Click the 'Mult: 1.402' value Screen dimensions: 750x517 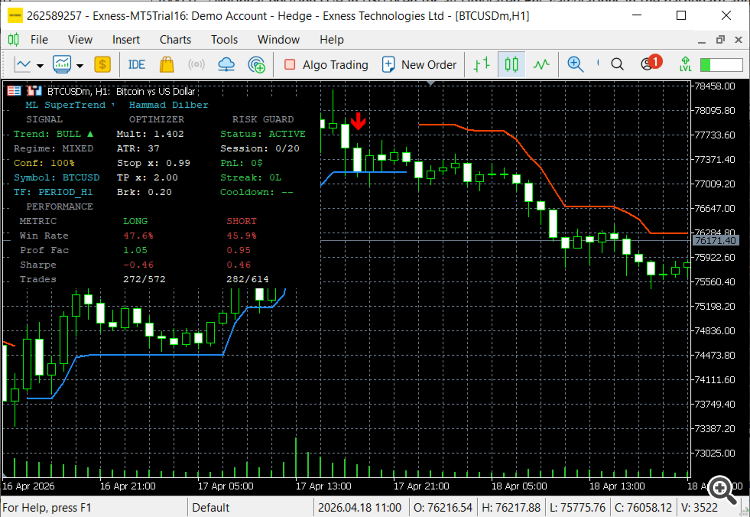150,134
